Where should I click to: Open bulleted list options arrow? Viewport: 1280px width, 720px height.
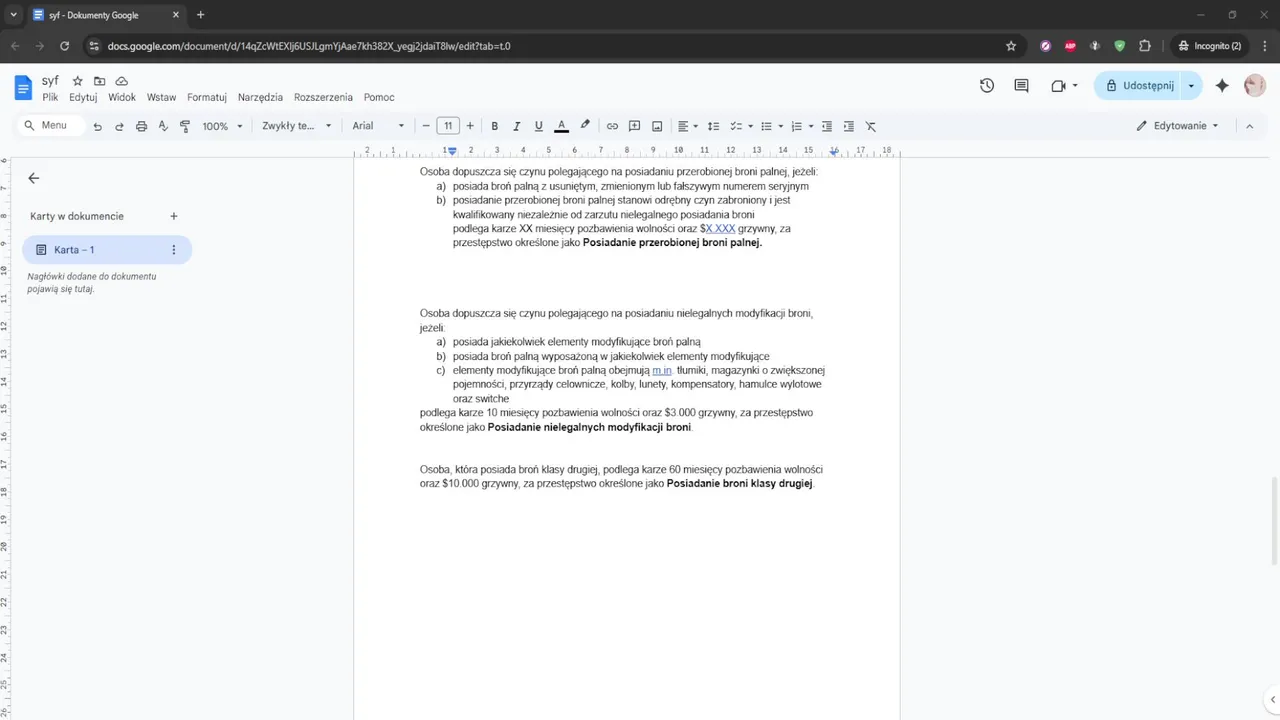click(x=781, y=126)
